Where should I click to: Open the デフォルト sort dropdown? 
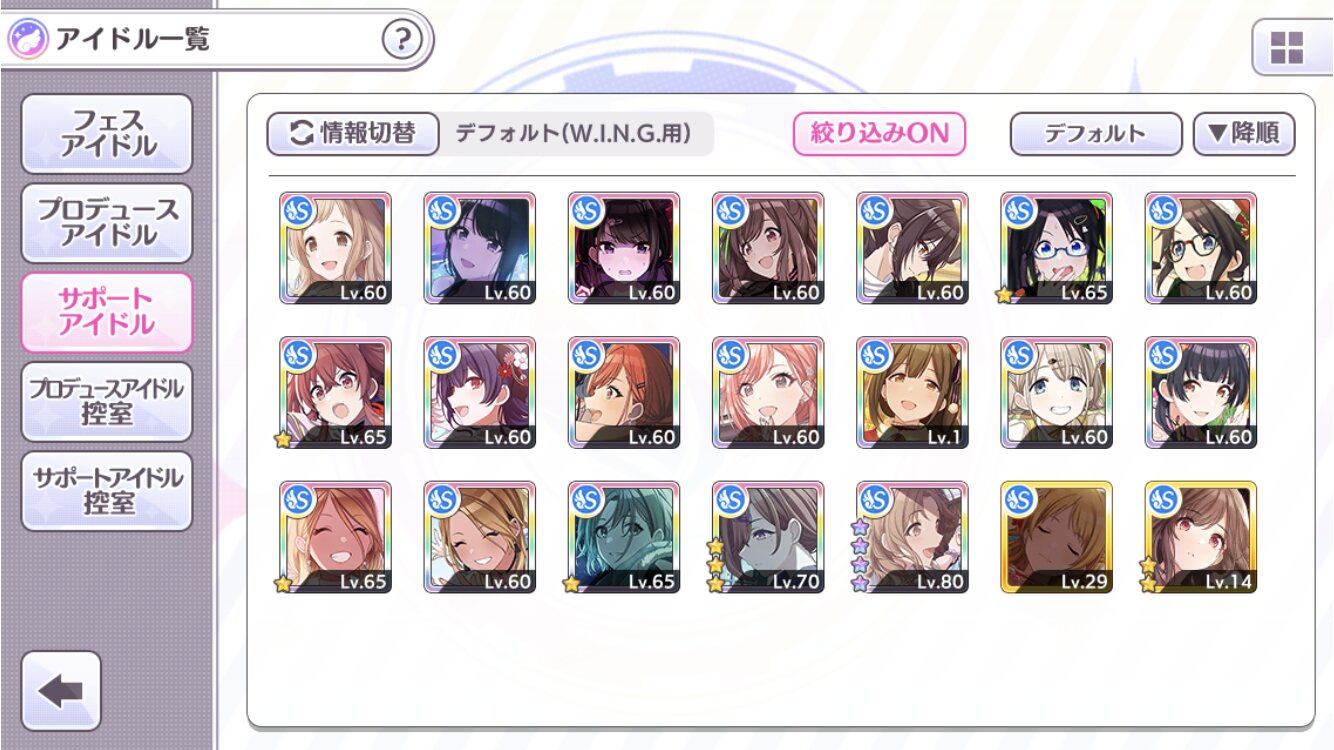point(1096,133)
